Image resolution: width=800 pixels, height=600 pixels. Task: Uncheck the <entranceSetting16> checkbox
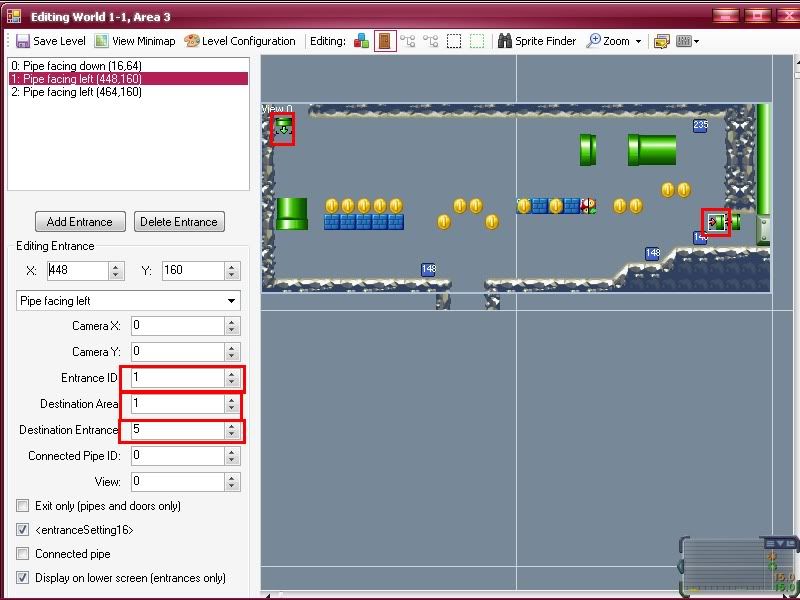pos(22,530)
